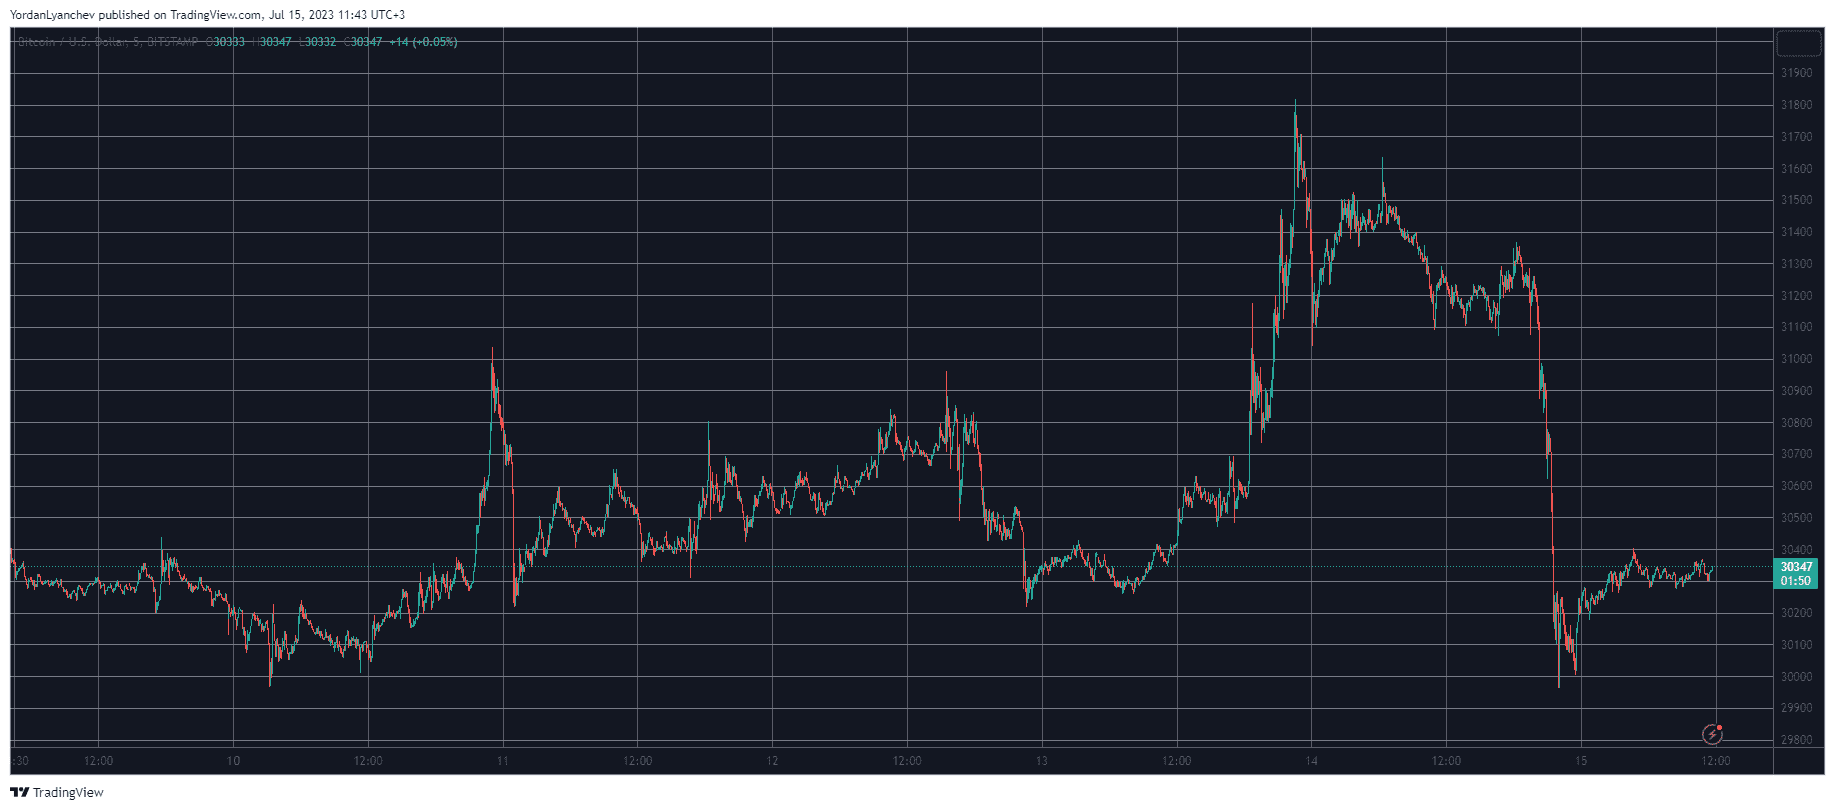
Task: Click the 31700 price axis label
Action: pos(1796,137)
